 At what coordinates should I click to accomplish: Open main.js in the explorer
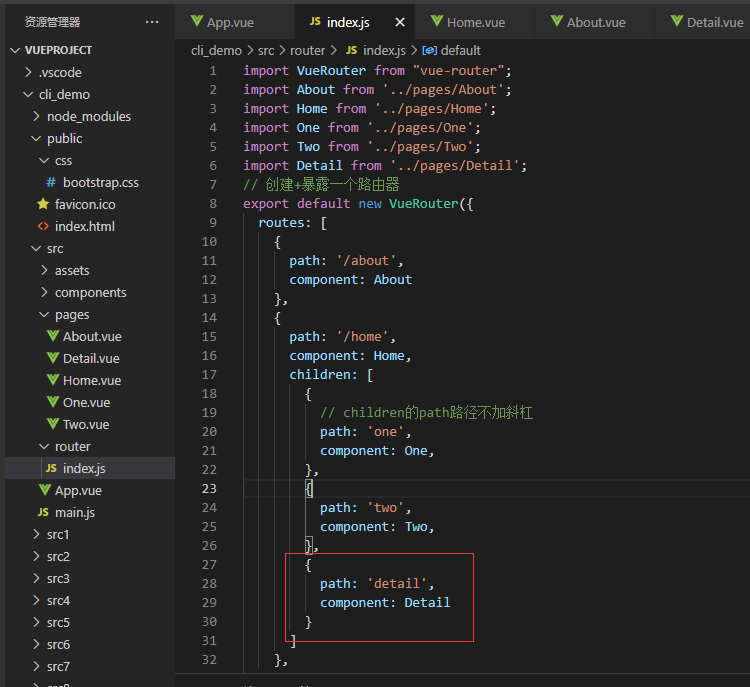tap(75, 512)
